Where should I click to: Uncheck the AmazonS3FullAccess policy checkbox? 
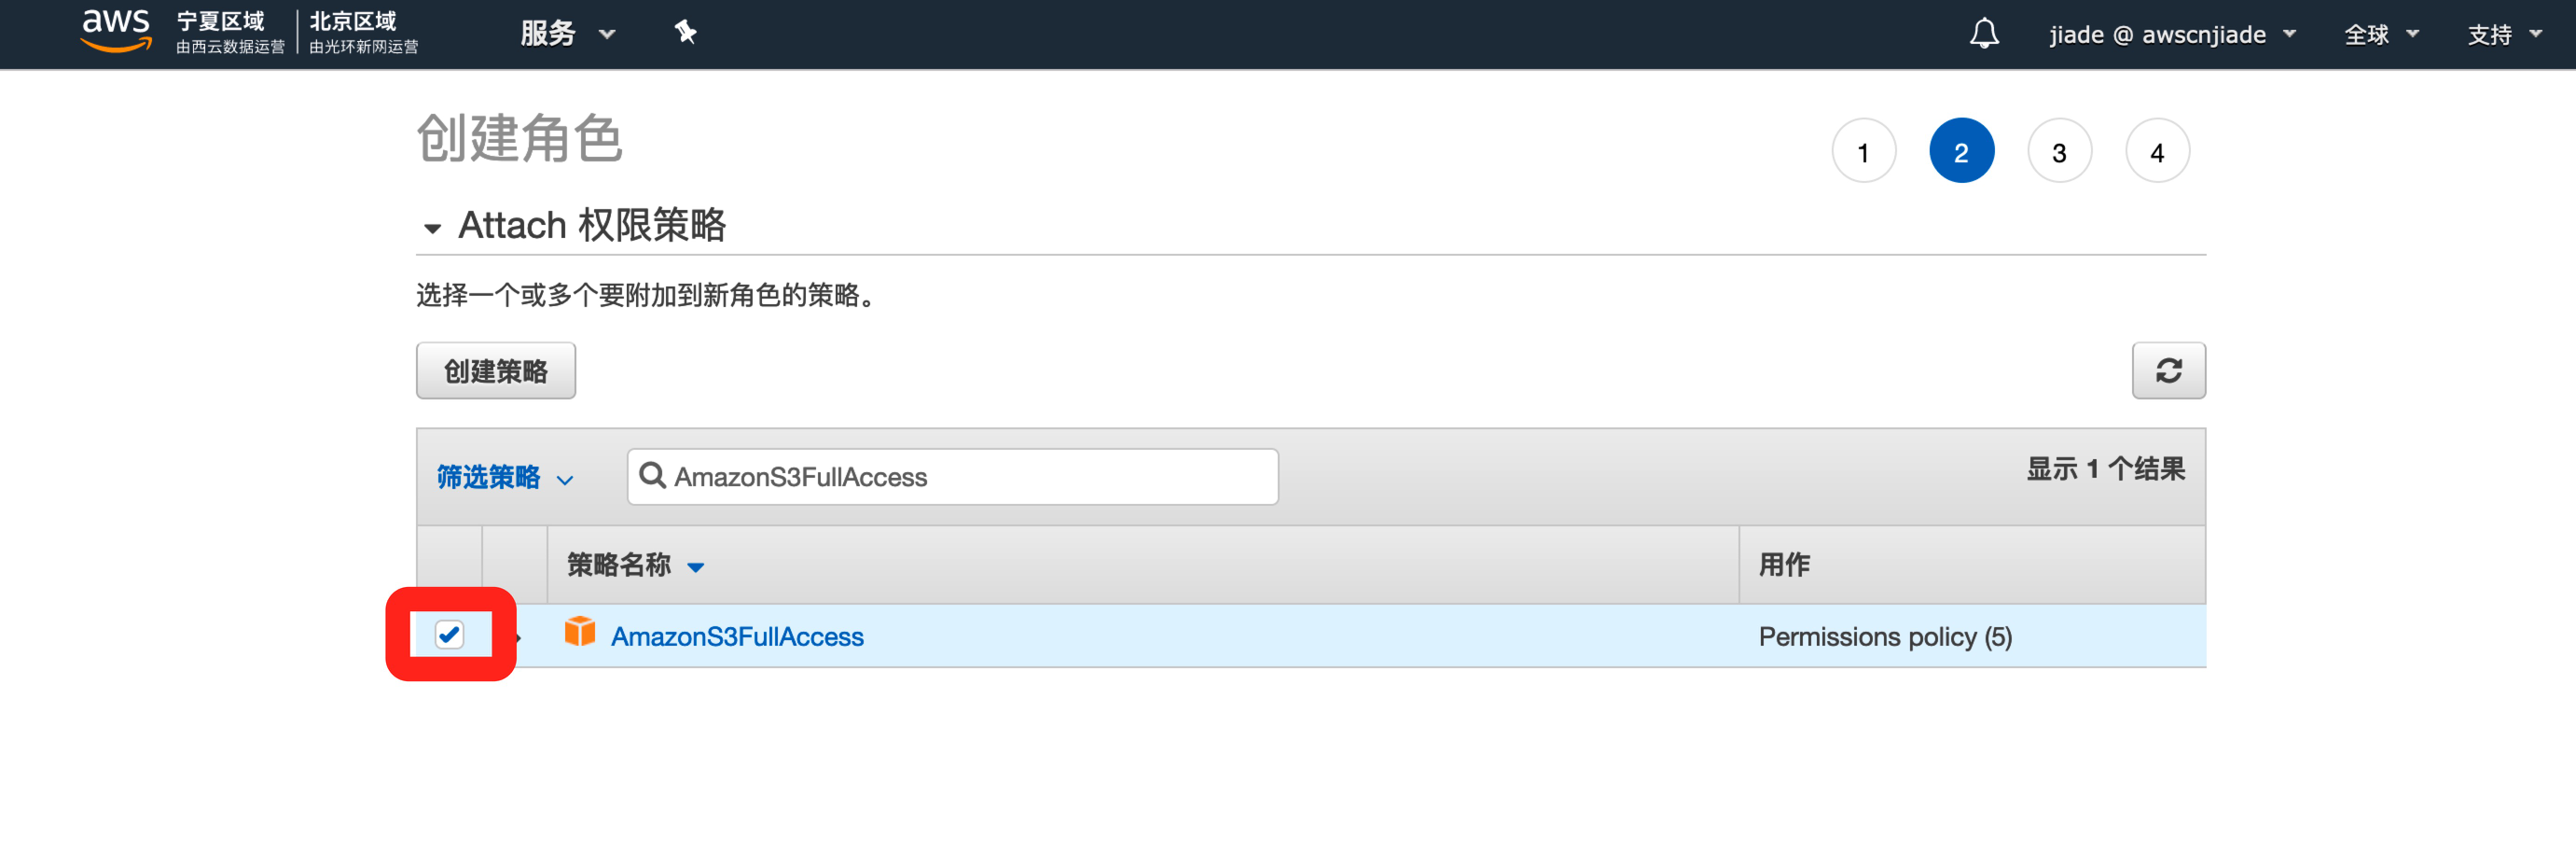coord(449,634)
